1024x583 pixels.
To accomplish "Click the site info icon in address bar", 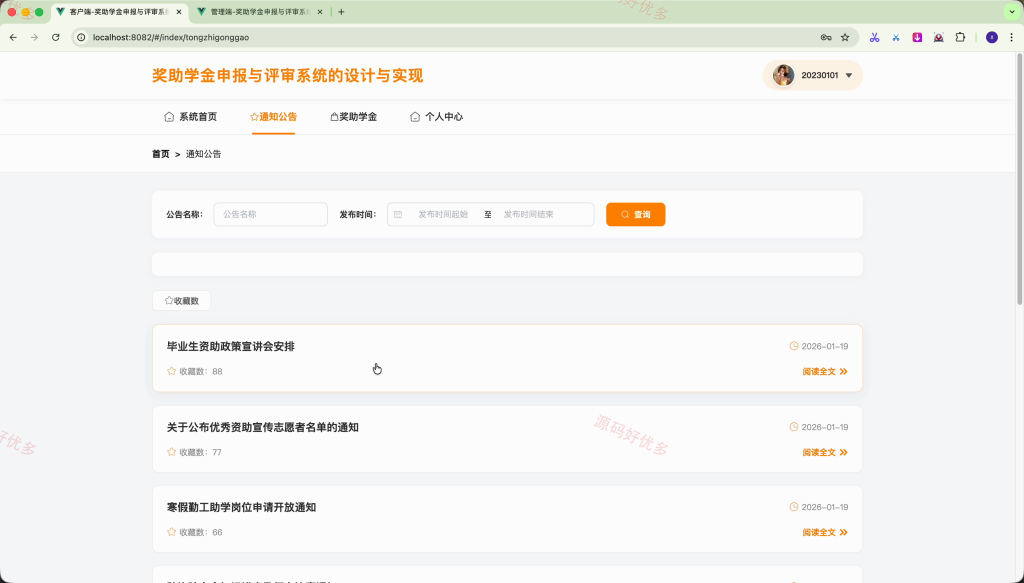I will (82, 37).
